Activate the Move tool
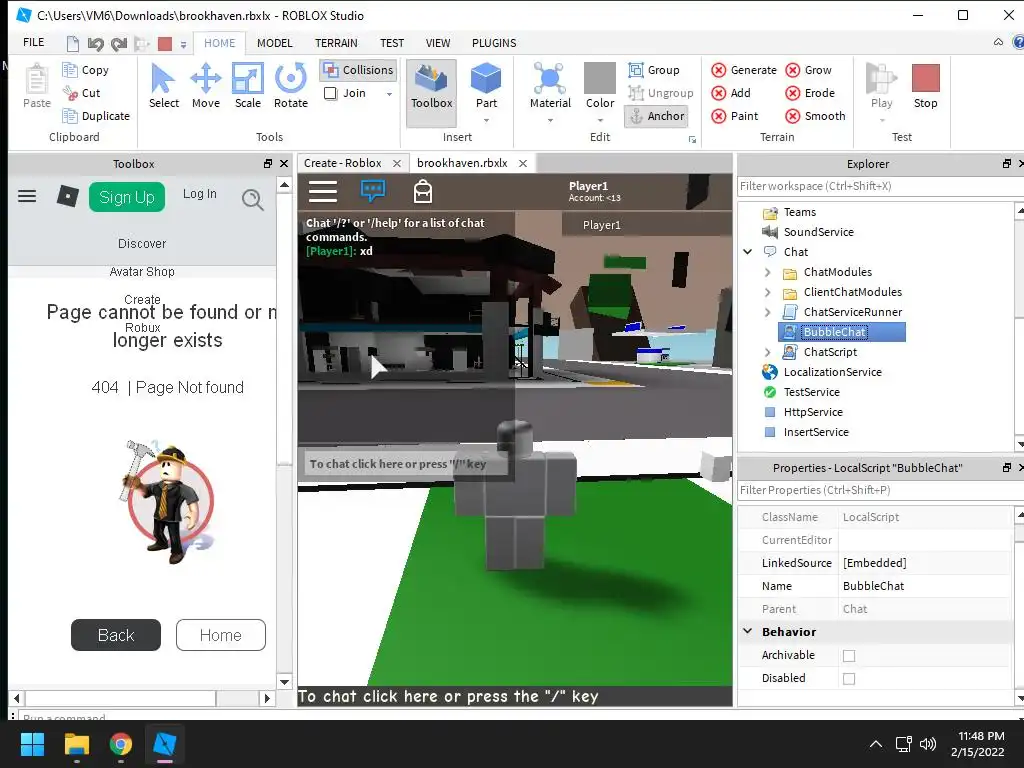Viewport: 1024px width, 768px height. (x=206, y=86)
